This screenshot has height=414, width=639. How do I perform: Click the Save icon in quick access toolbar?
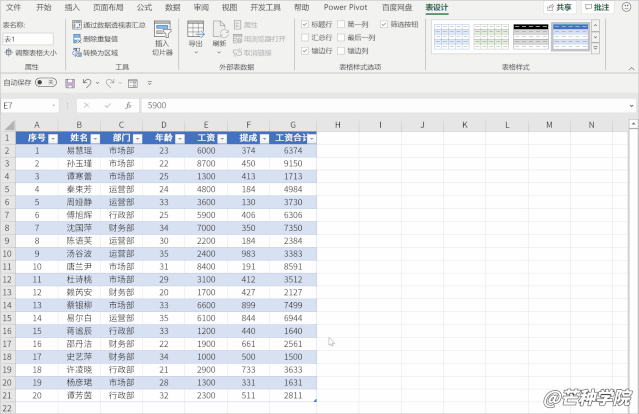pyautogui.click(x=70, y=83)
